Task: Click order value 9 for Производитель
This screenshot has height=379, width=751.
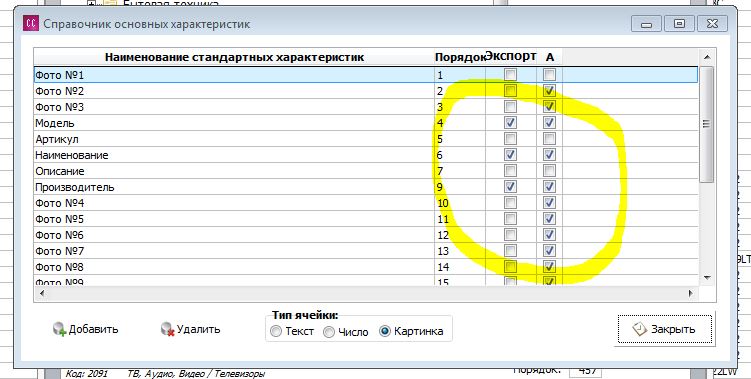Action: 440,187
